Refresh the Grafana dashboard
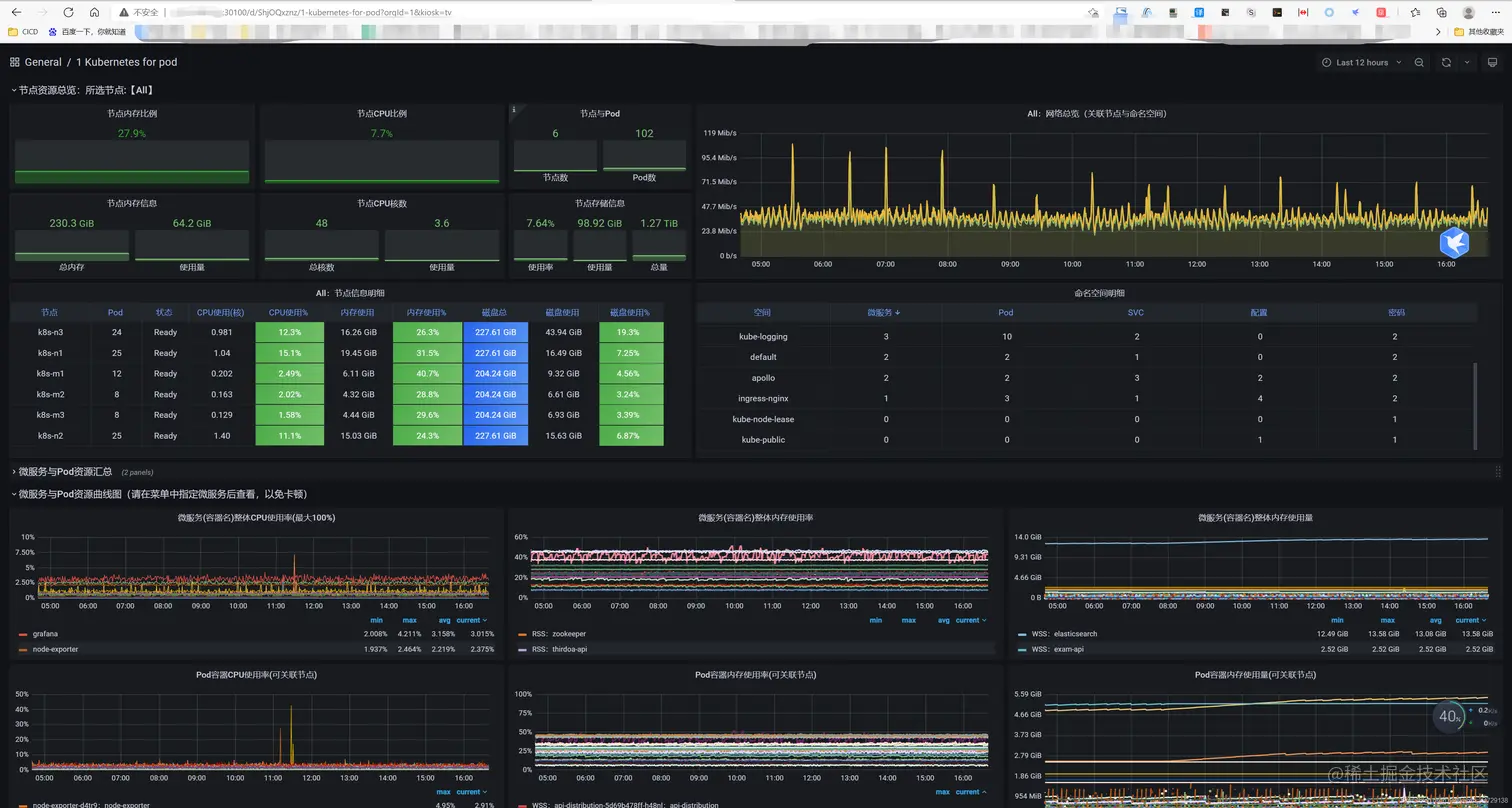This screenshot has height=808, width=1512. (1446, 62)
